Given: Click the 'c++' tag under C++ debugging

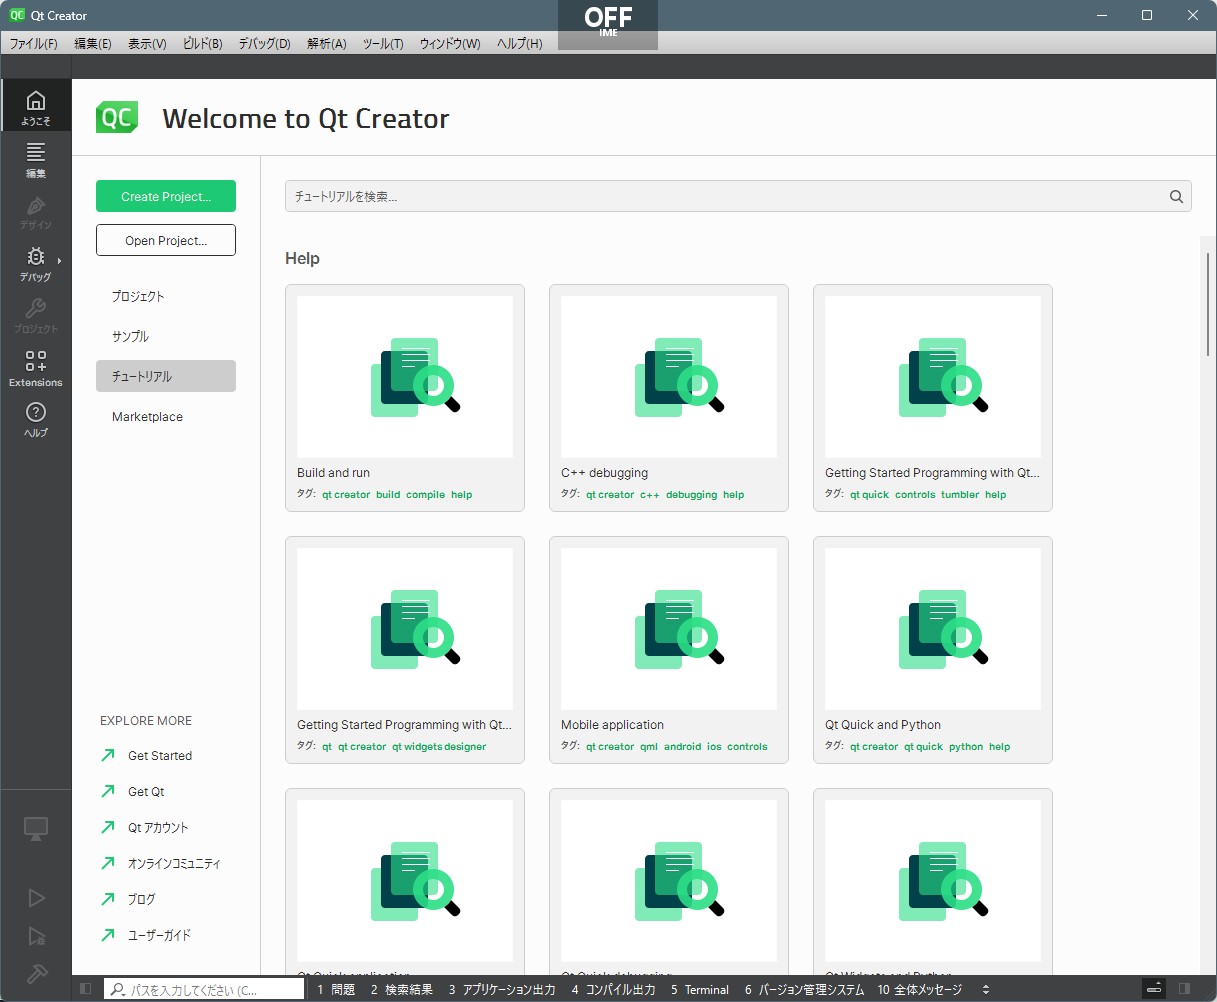Looking at the screenshot, I should pyautogui.click(x=650, y=495).
